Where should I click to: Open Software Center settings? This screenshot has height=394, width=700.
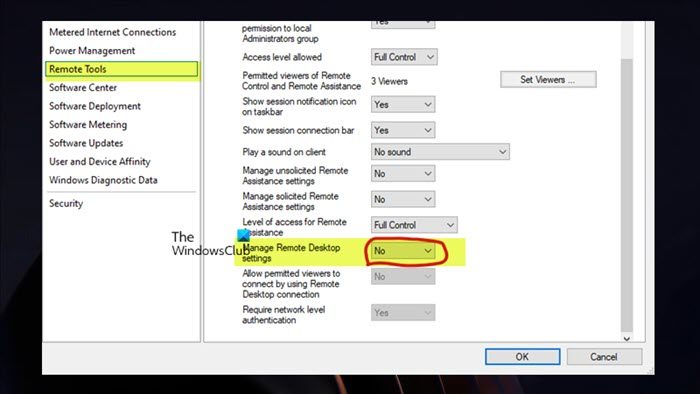pyautogui.click(x=83, y=87)
